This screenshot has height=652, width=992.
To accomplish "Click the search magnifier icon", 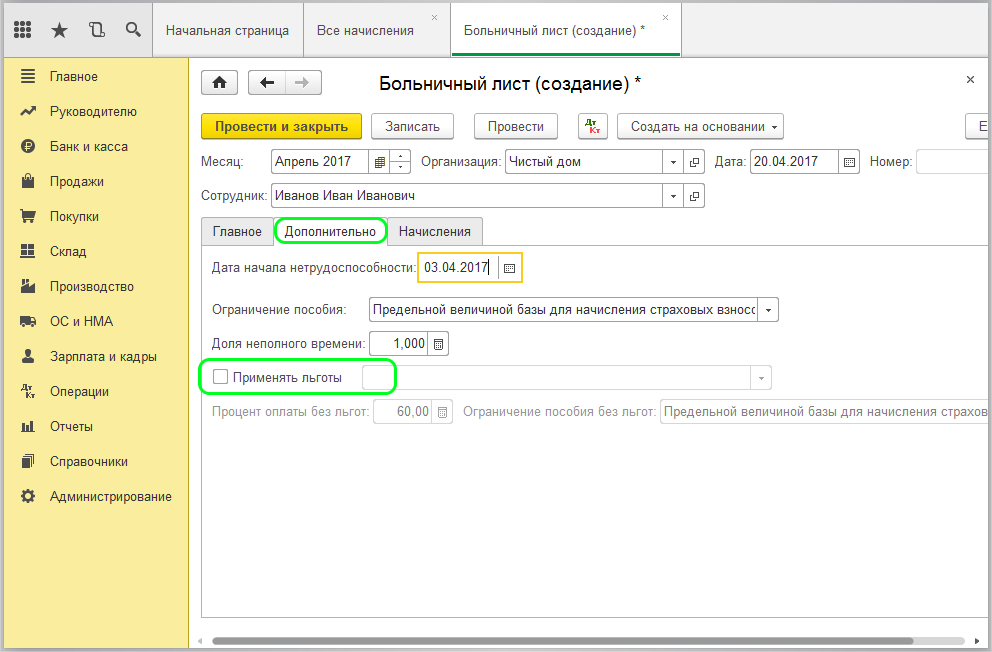I will click(133, 30).
